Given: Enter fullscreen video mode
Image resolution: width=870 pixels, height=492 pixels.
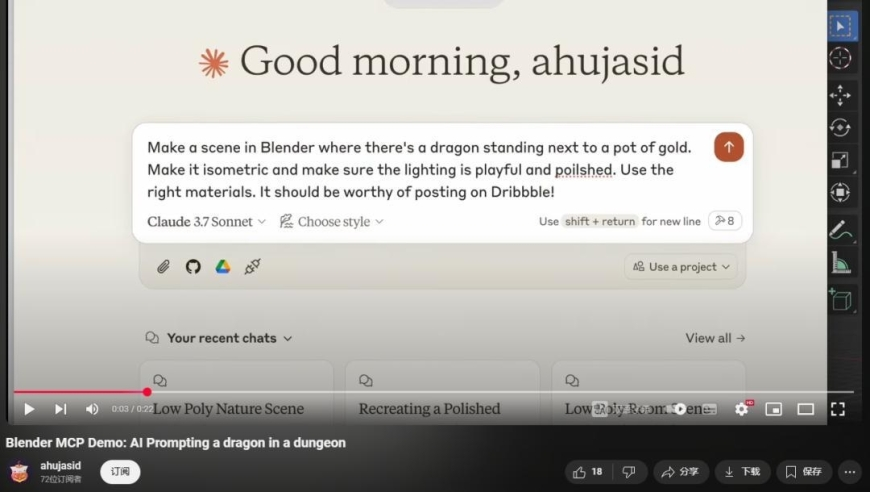Looking at the screenshot, I should coord(838,409).
